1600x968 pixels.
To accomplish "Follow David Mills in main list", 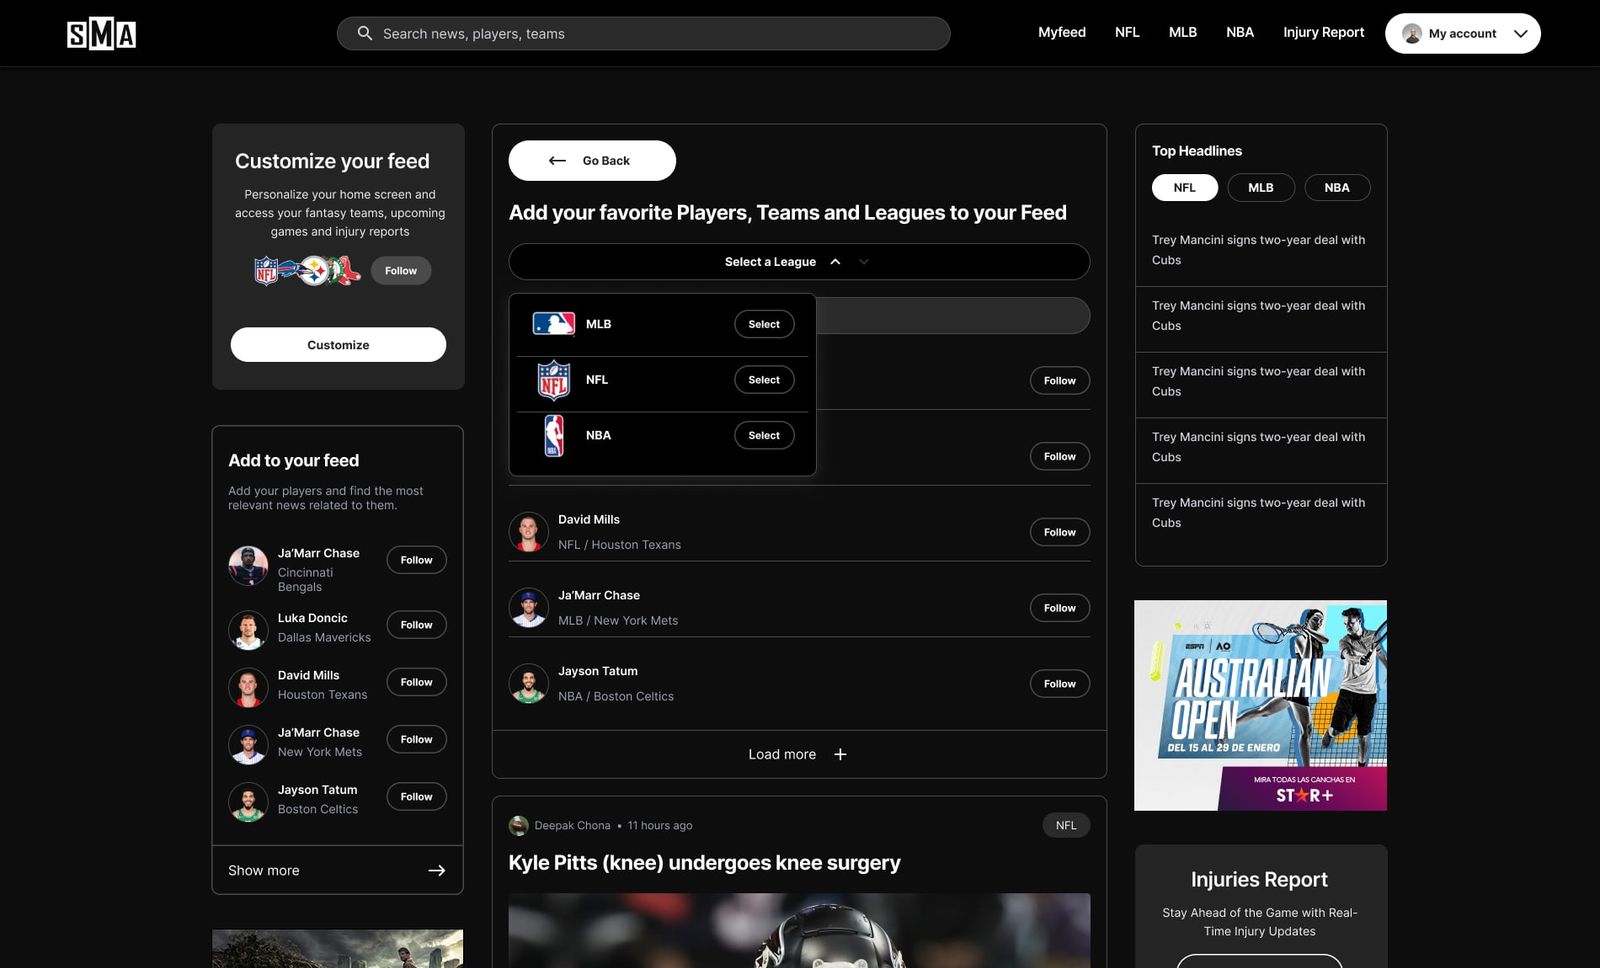I will [1060, 532].
